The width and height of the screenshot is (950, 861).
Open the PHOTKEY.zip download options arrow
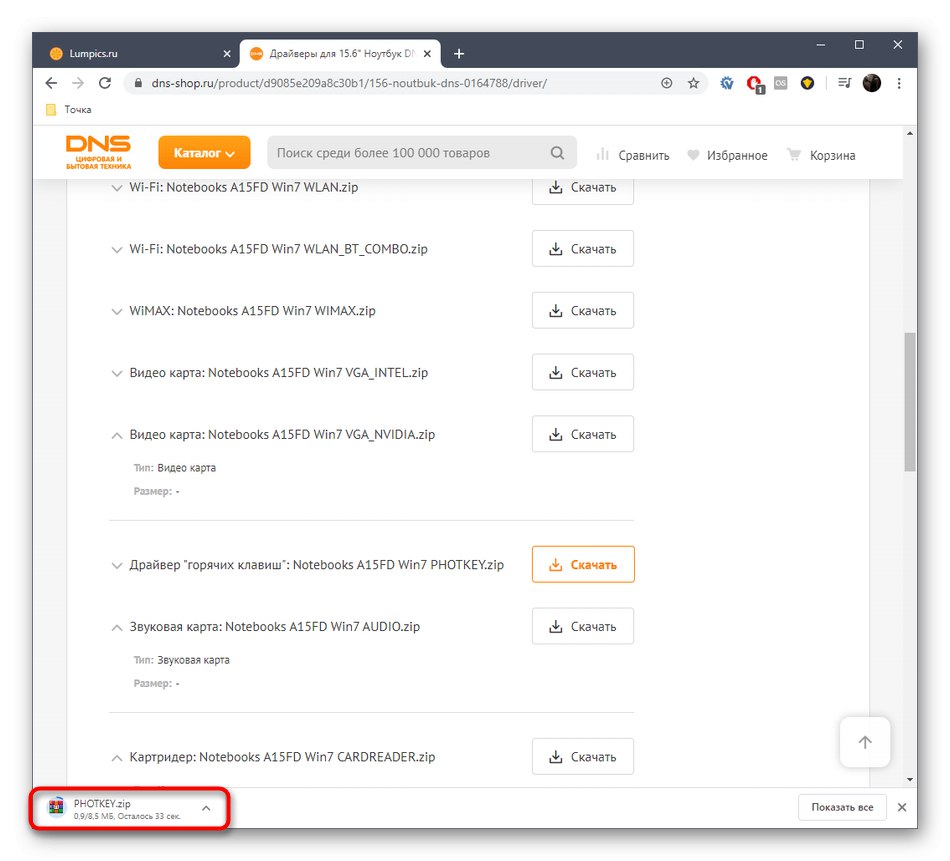(x=206, y=808)
